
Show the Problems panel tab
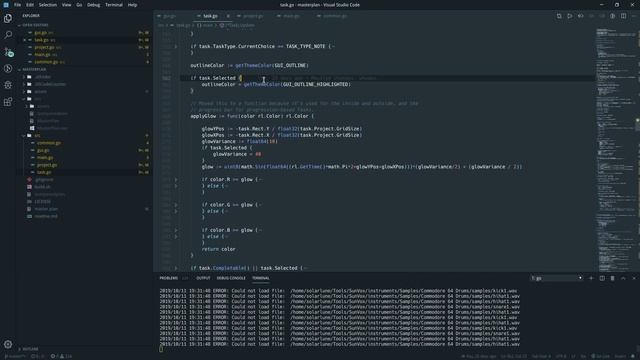(x=169, y=278)
